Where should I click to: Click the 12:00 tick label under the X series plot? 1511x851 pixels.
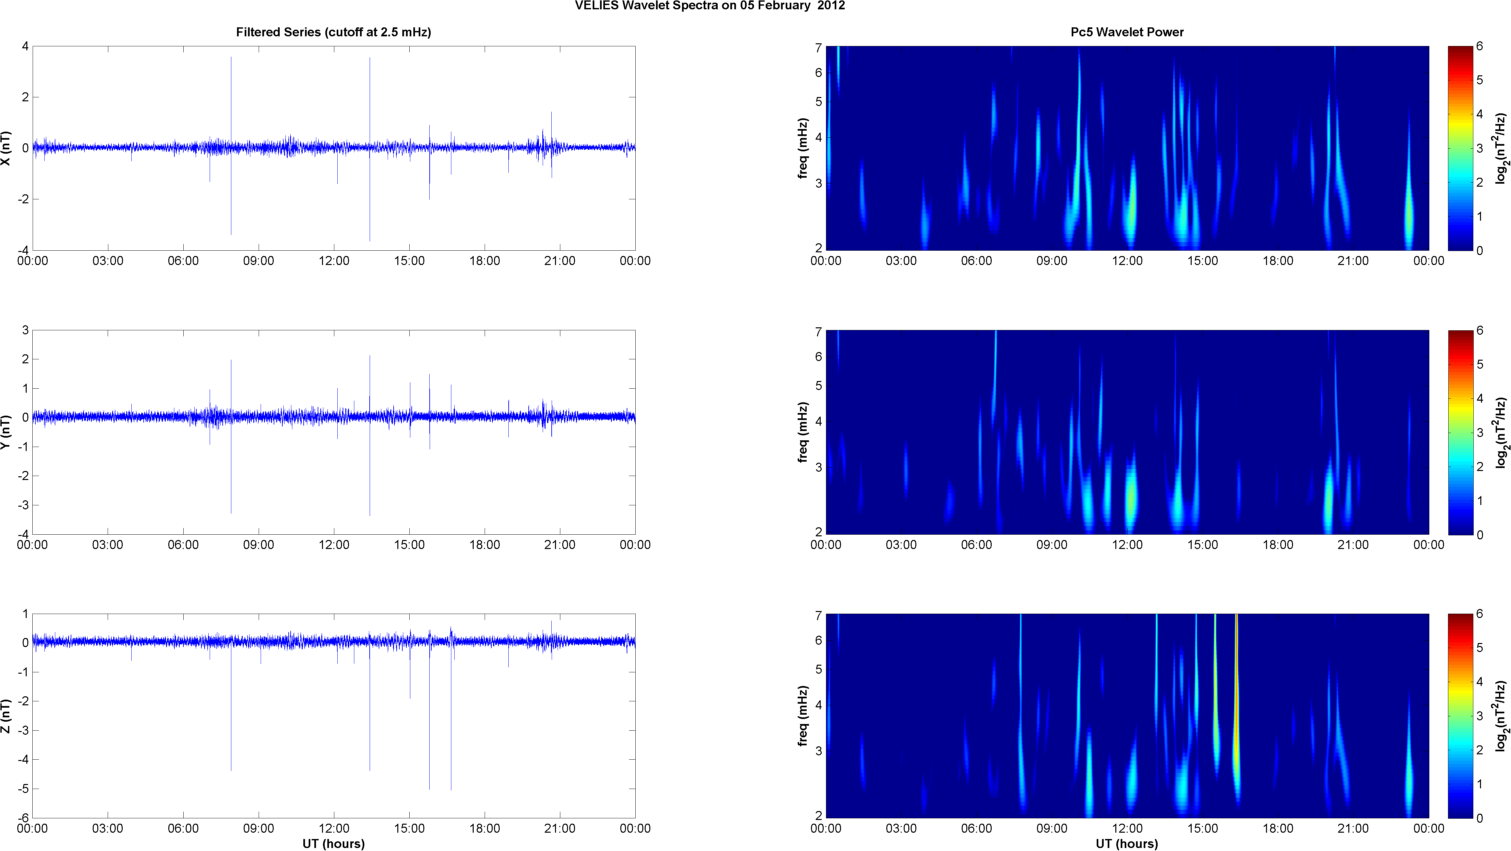click(x=334, y=261)
